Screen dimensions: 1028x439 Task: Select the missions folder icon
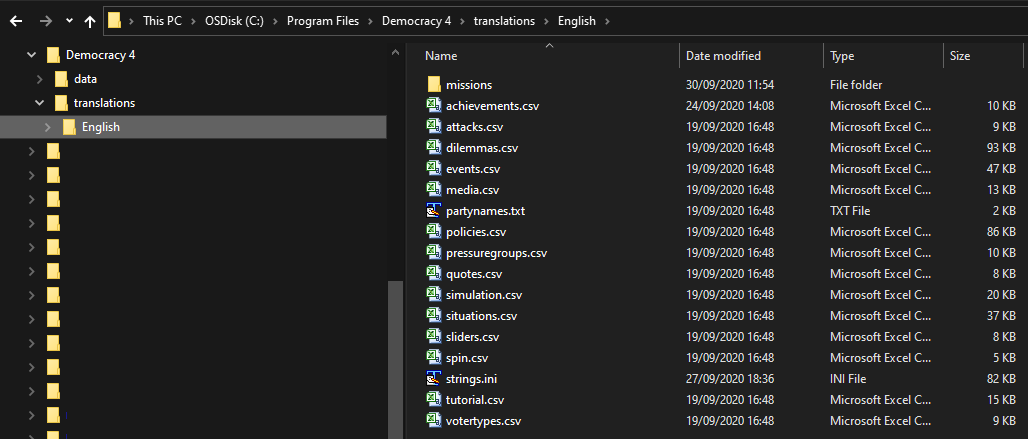point(433,85)
